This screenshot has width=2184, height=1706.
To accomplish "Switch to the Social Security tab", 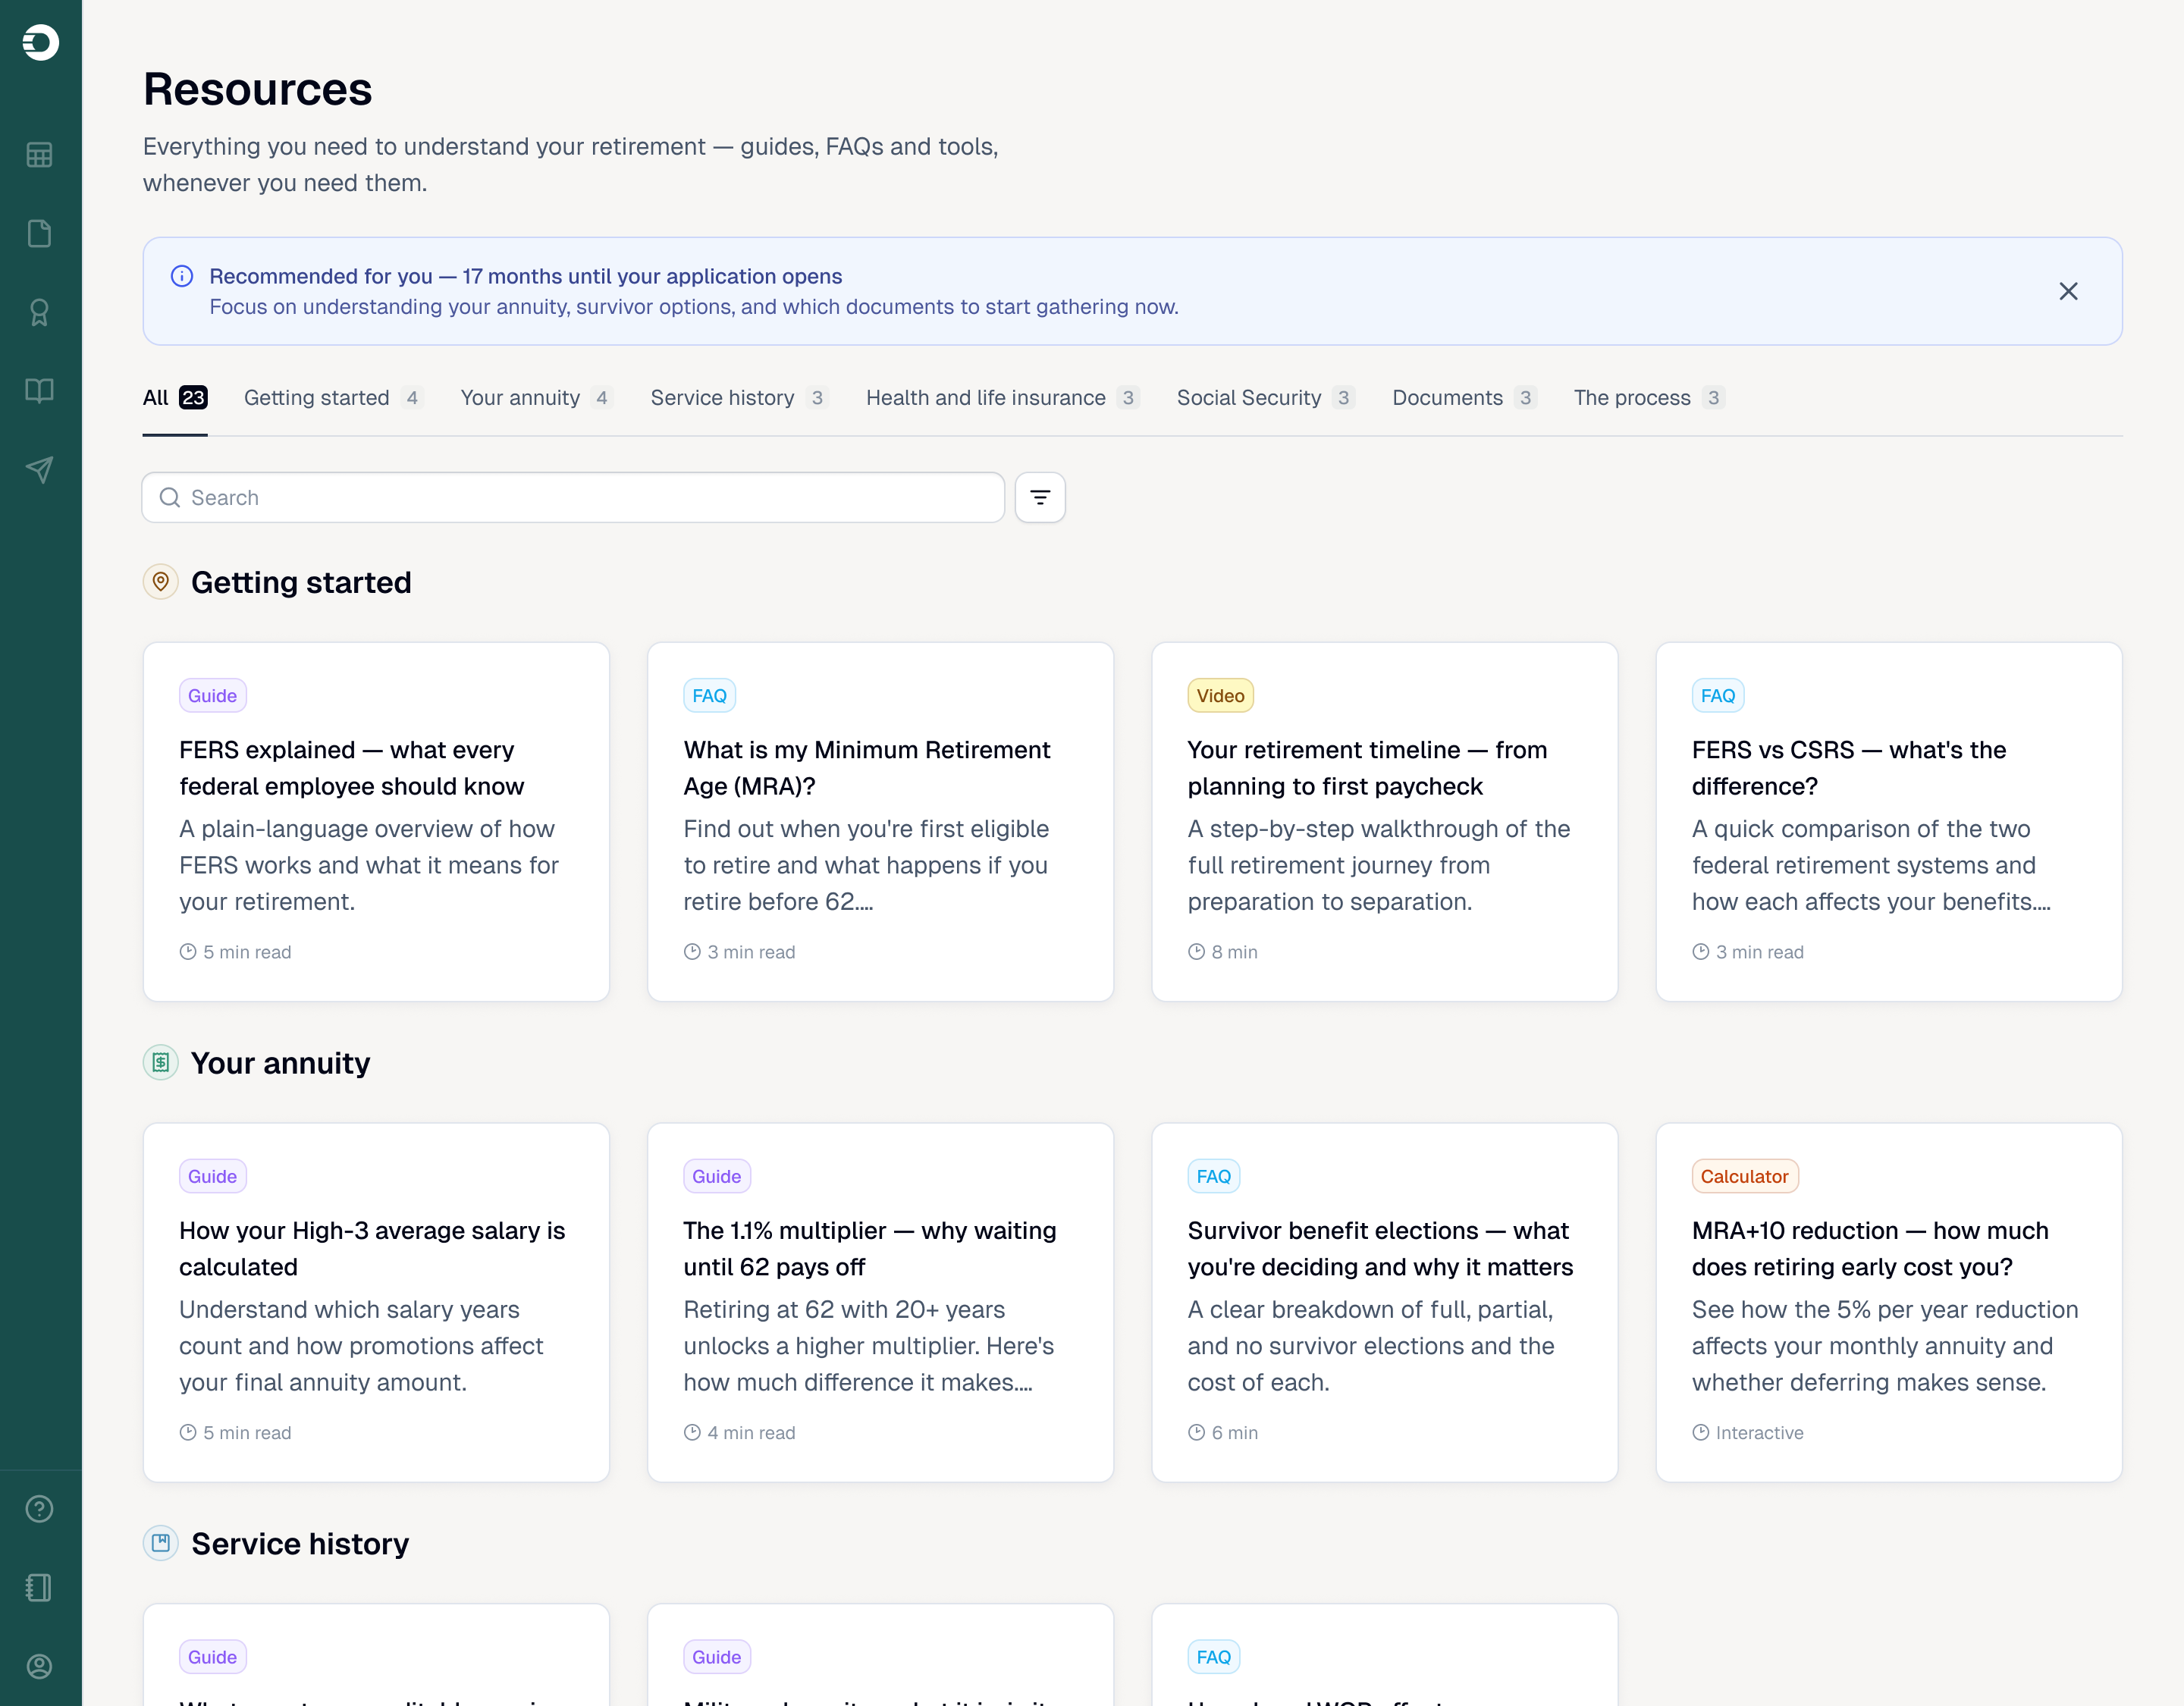I will point(1266,398).
